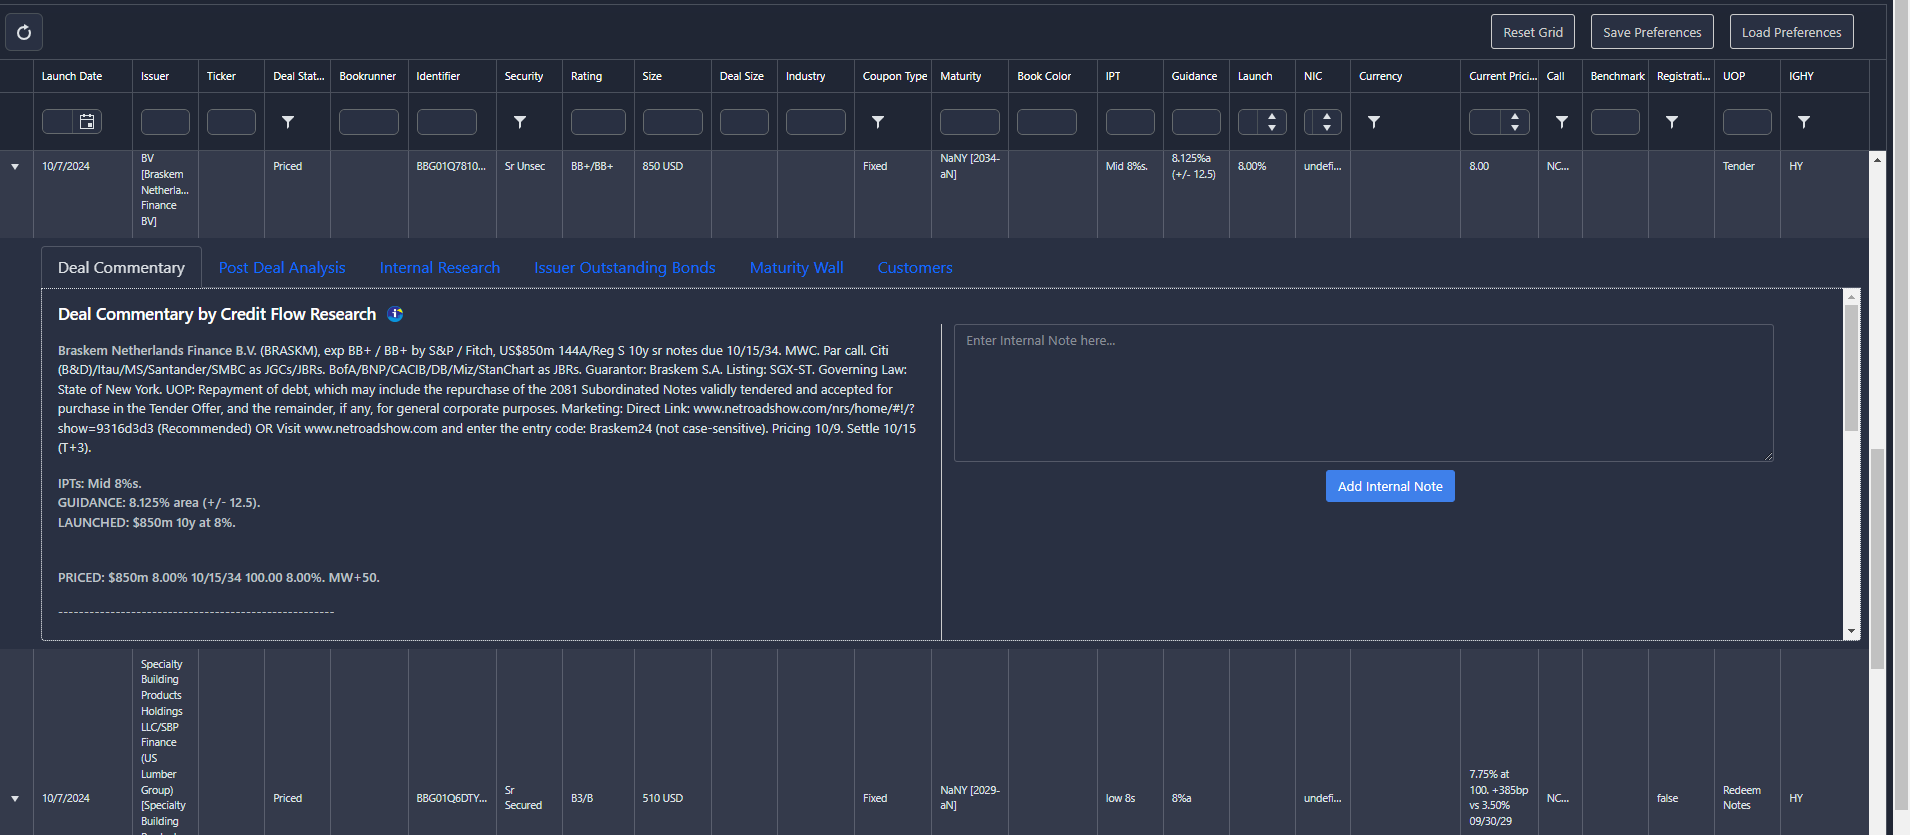
Task: Open the Internal Research tab
Action: [x=440, y=268]
